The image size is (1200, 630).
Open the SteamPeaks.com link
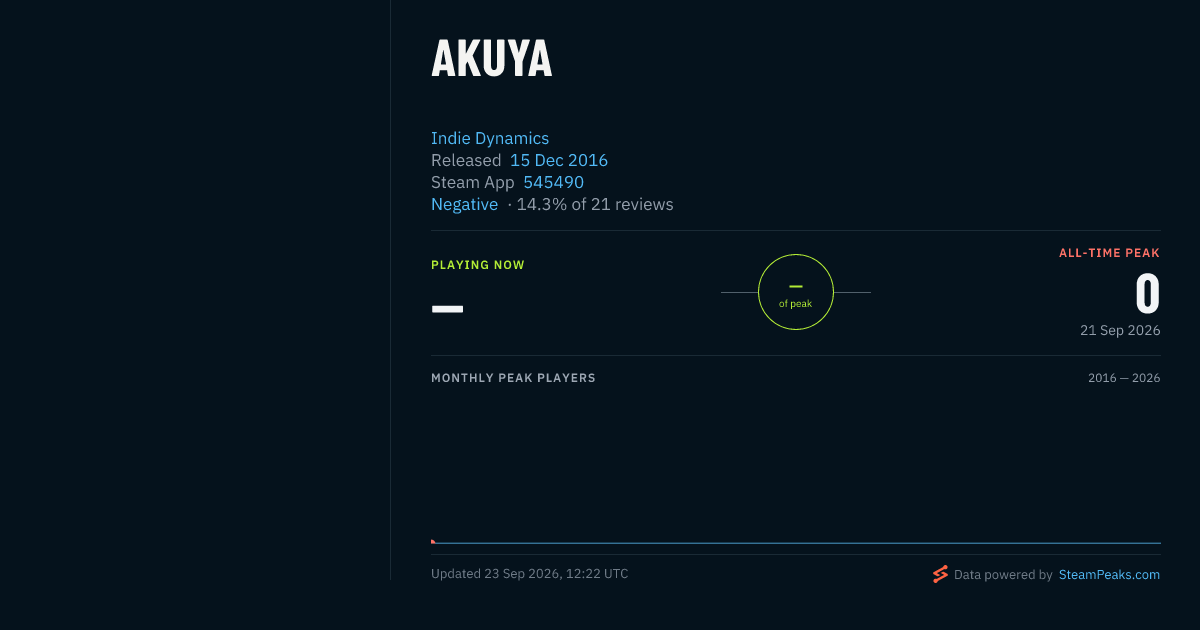1109,575
